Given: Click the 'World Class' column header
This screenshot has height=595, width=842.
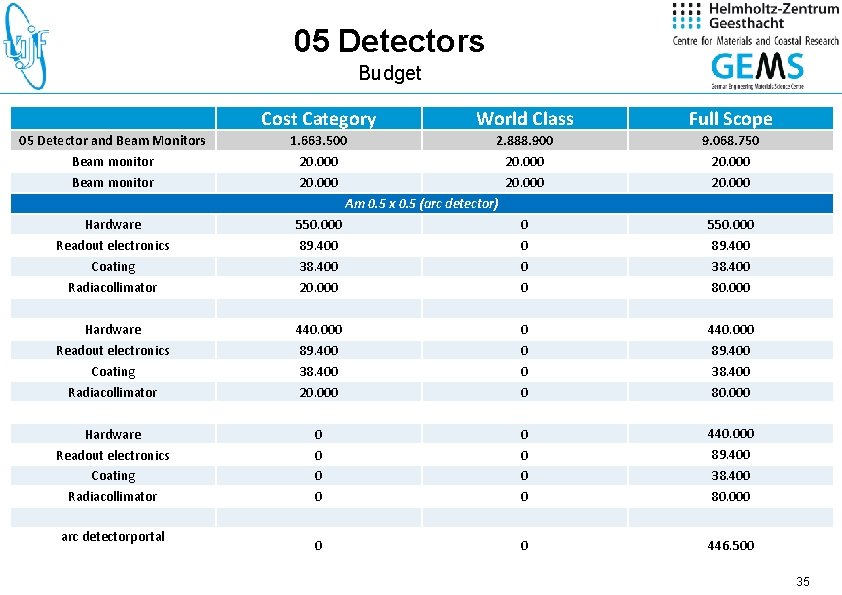Looking at the screenshot, I should point(525,118).
